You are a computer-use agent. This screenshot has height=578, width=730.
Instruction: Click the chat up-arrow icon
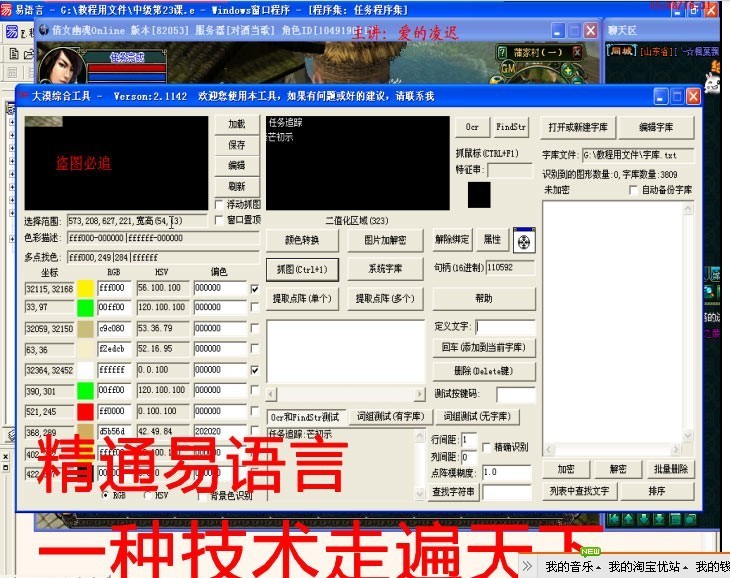coord(629,519)
